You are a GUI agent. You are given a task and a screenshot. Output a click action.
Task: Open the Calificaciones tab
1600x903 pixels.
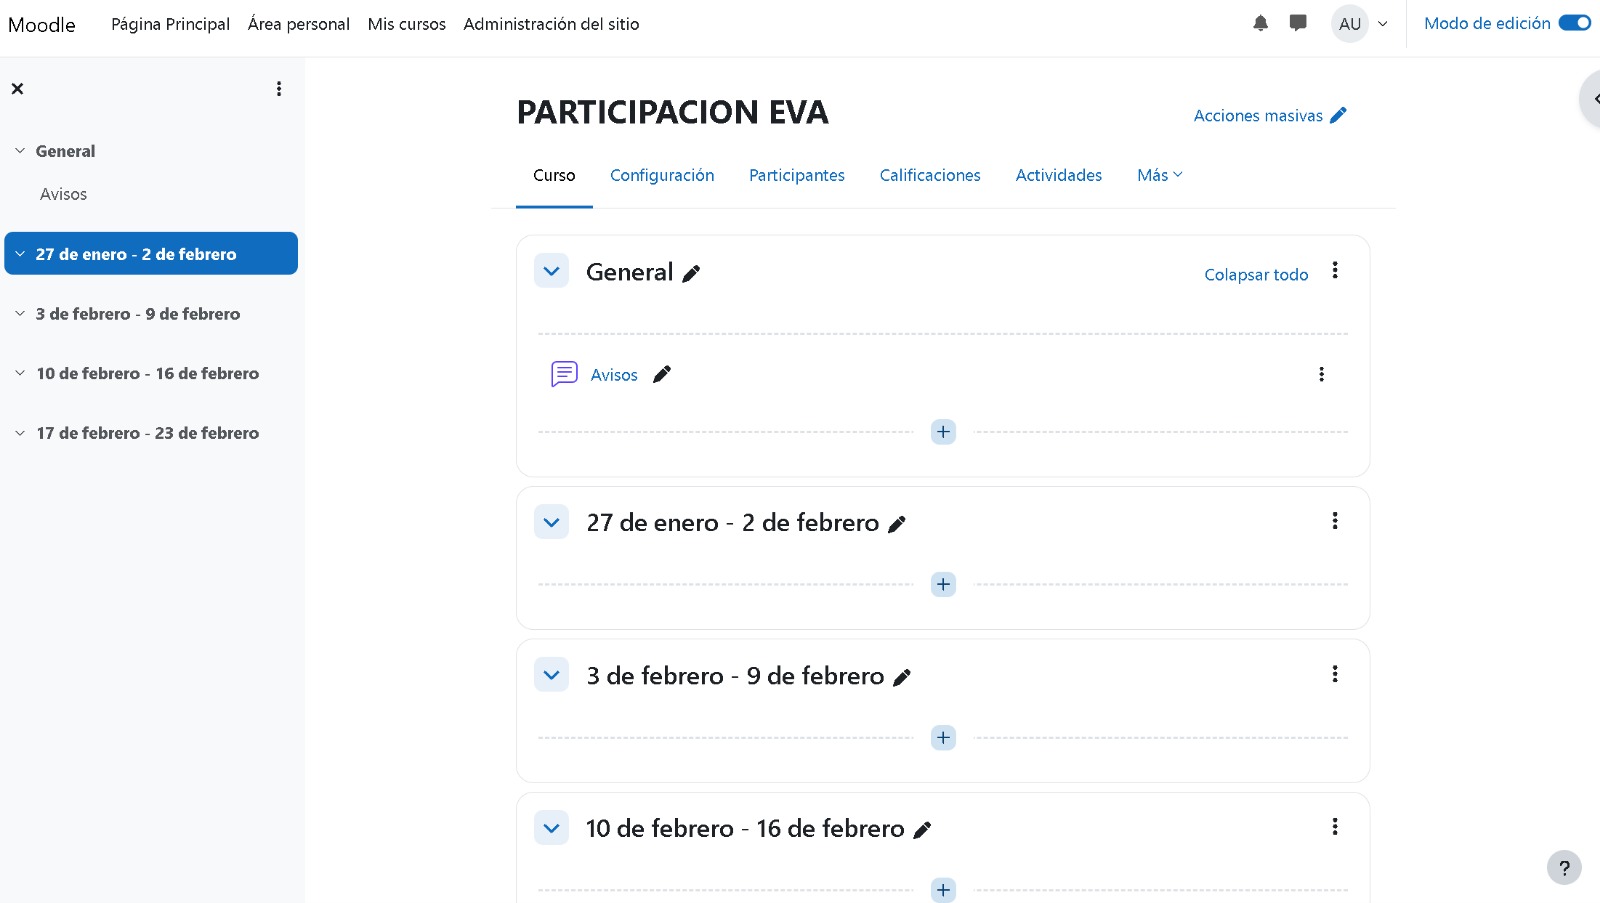[x=929, y=175]
